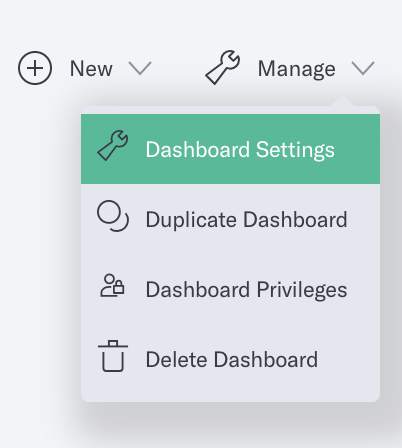Viewport: 402px width, 448px height.
Task: Click the trash can Delete Dashboard icon
Action: (x=113, y=356)
